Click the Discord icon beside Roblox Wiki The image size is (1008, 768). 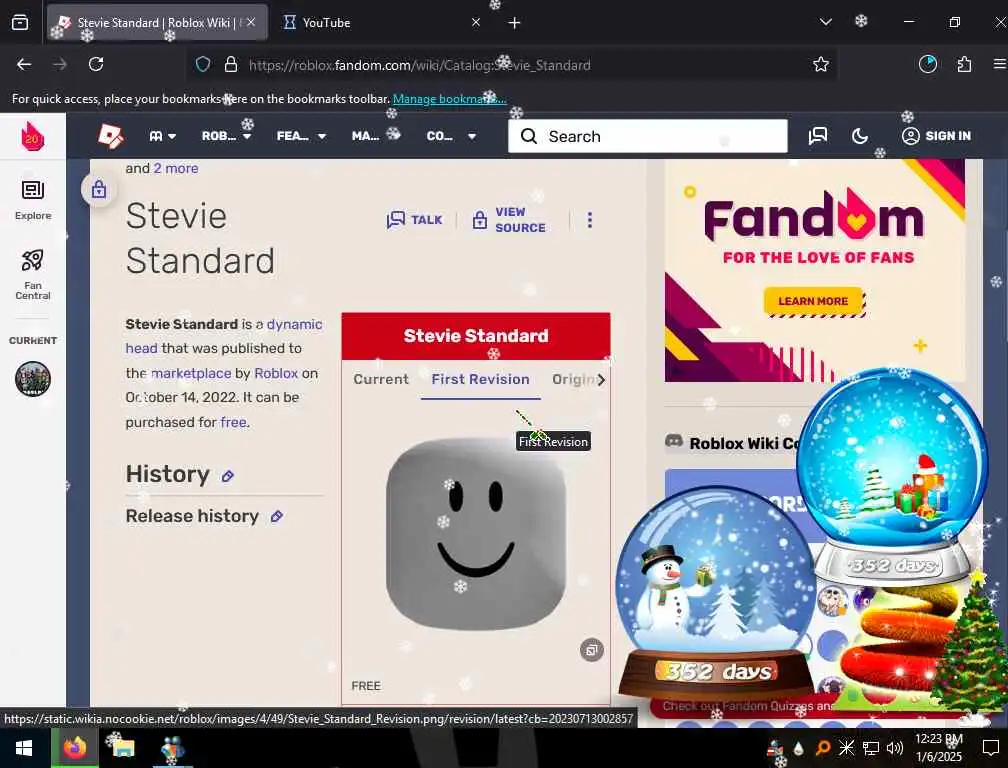point(673,441)
